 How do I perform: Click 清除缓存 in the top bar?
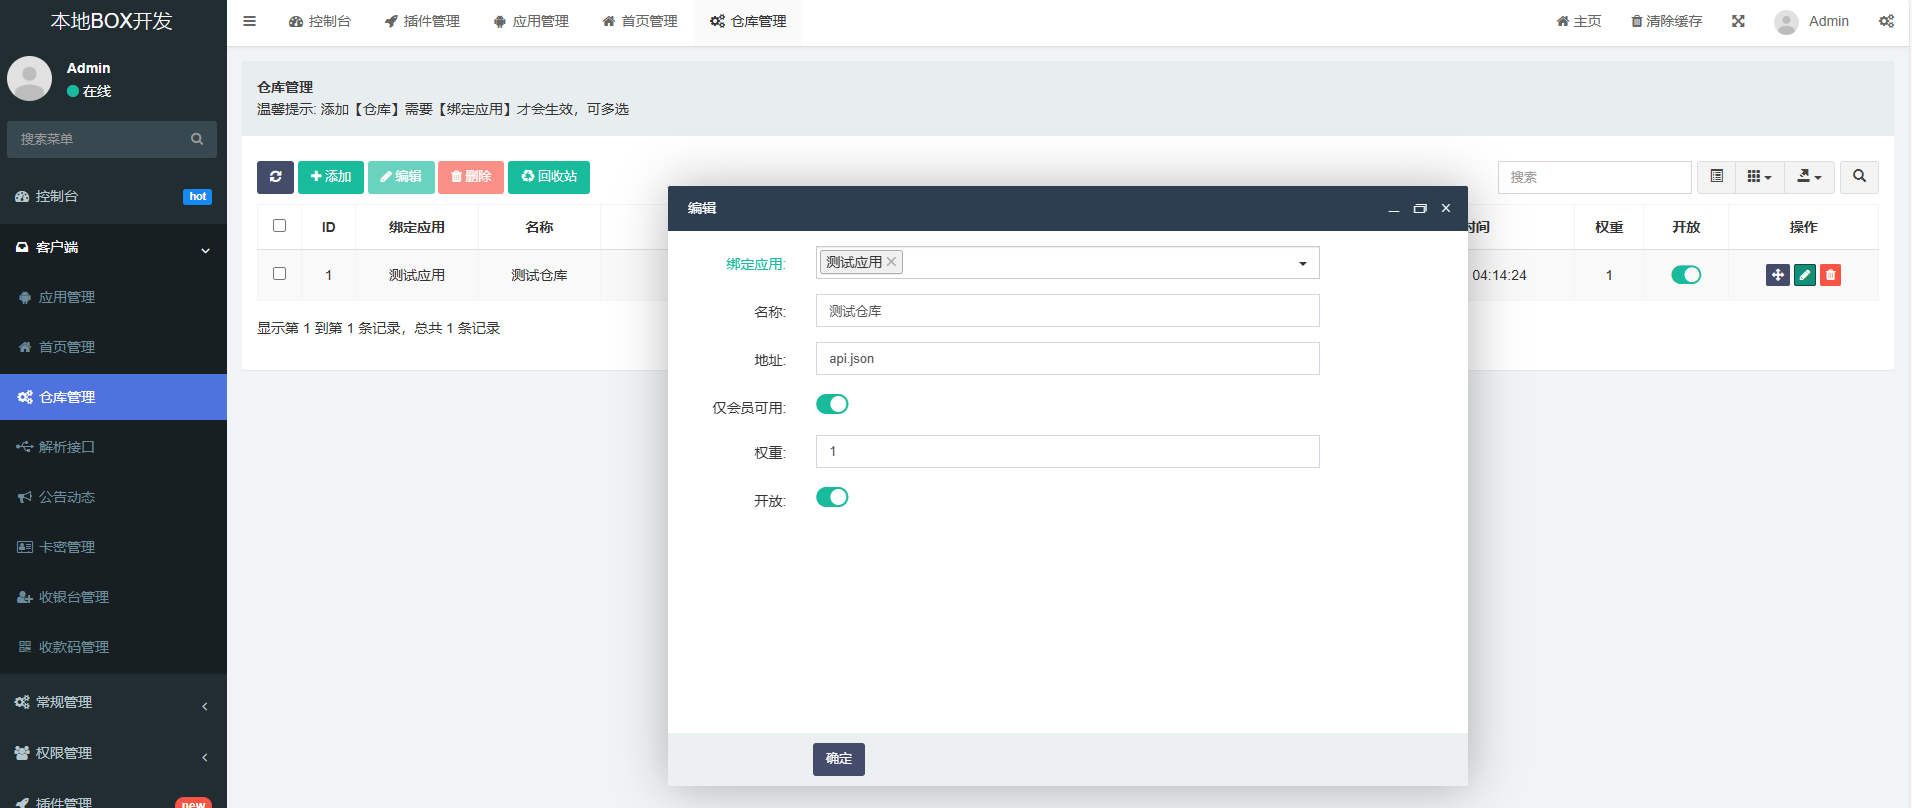(x=1666, y=22)
